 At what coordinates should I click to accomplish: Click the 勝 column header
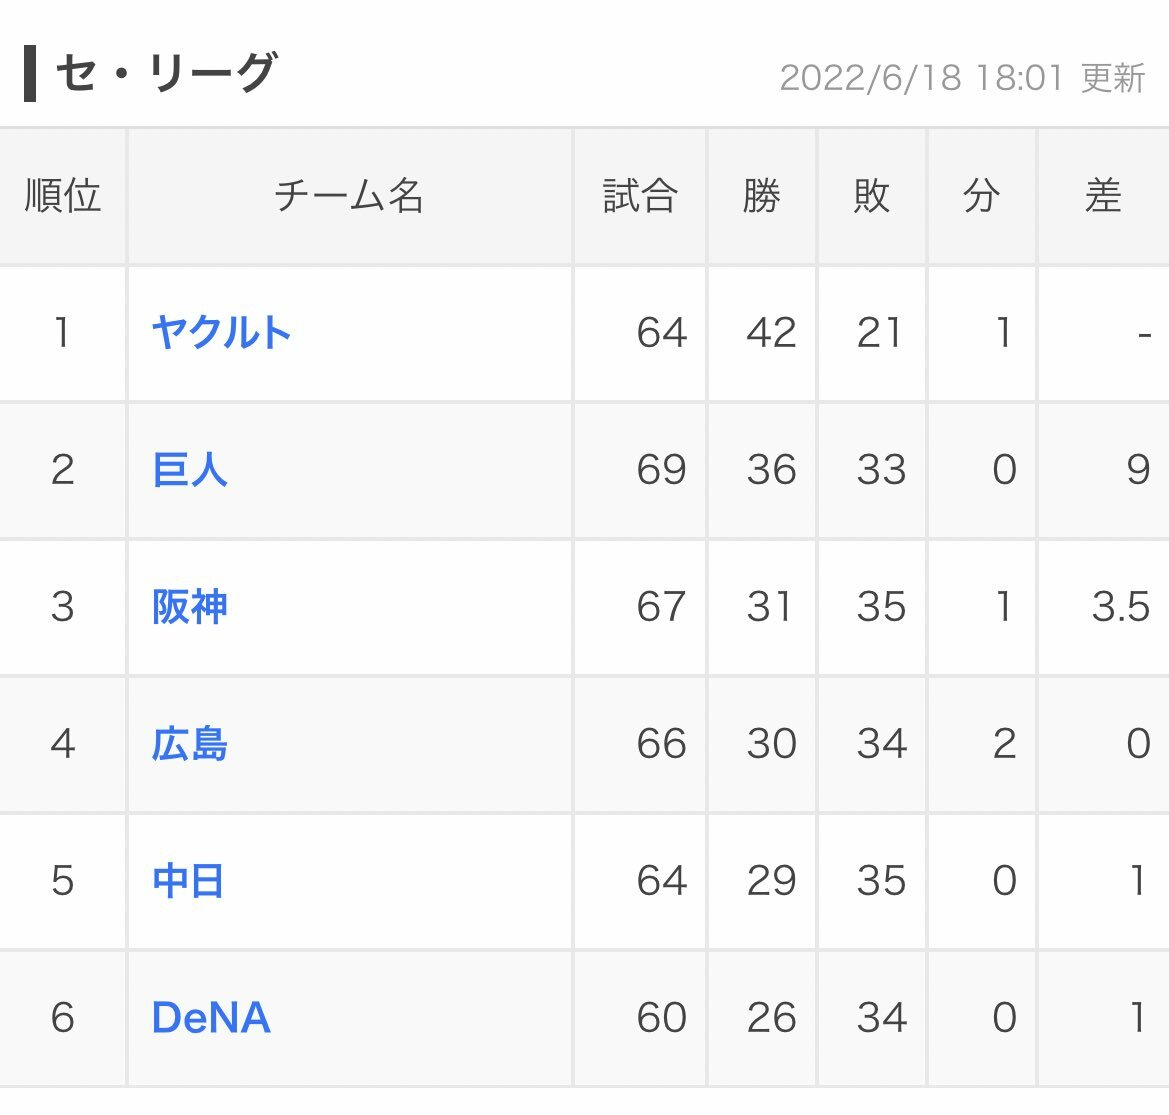pyautogui.click(x=762, y=196)
